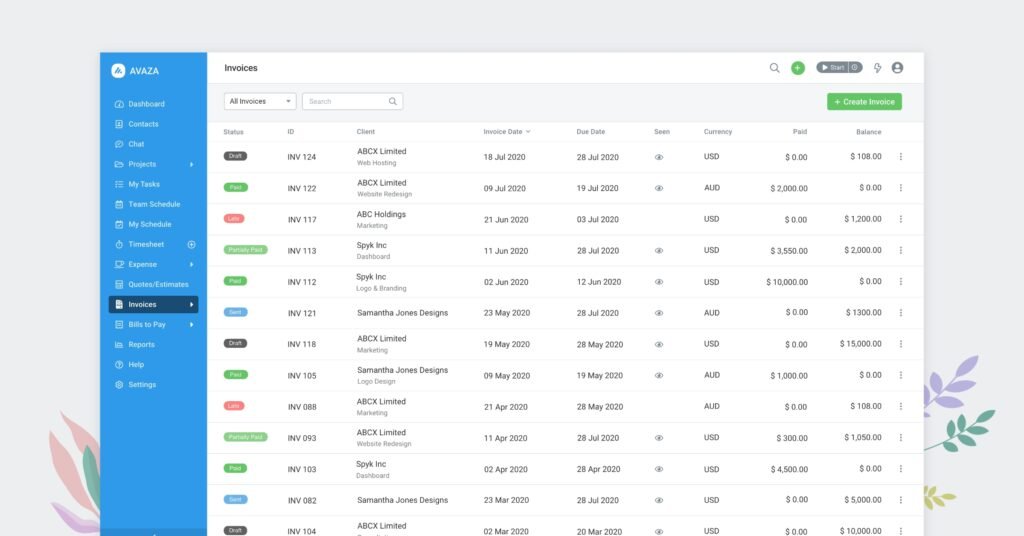The width and height of the screenshot is (1024, 536).
Task: Open the All Invoices filter dropdown
Action: pos(260,101)
